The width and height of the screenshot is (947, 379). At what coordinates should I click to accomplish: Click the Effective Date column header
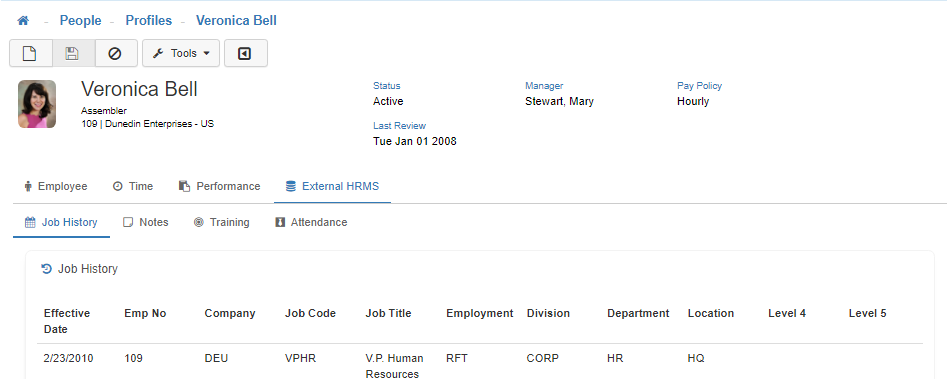pos(67,321)
